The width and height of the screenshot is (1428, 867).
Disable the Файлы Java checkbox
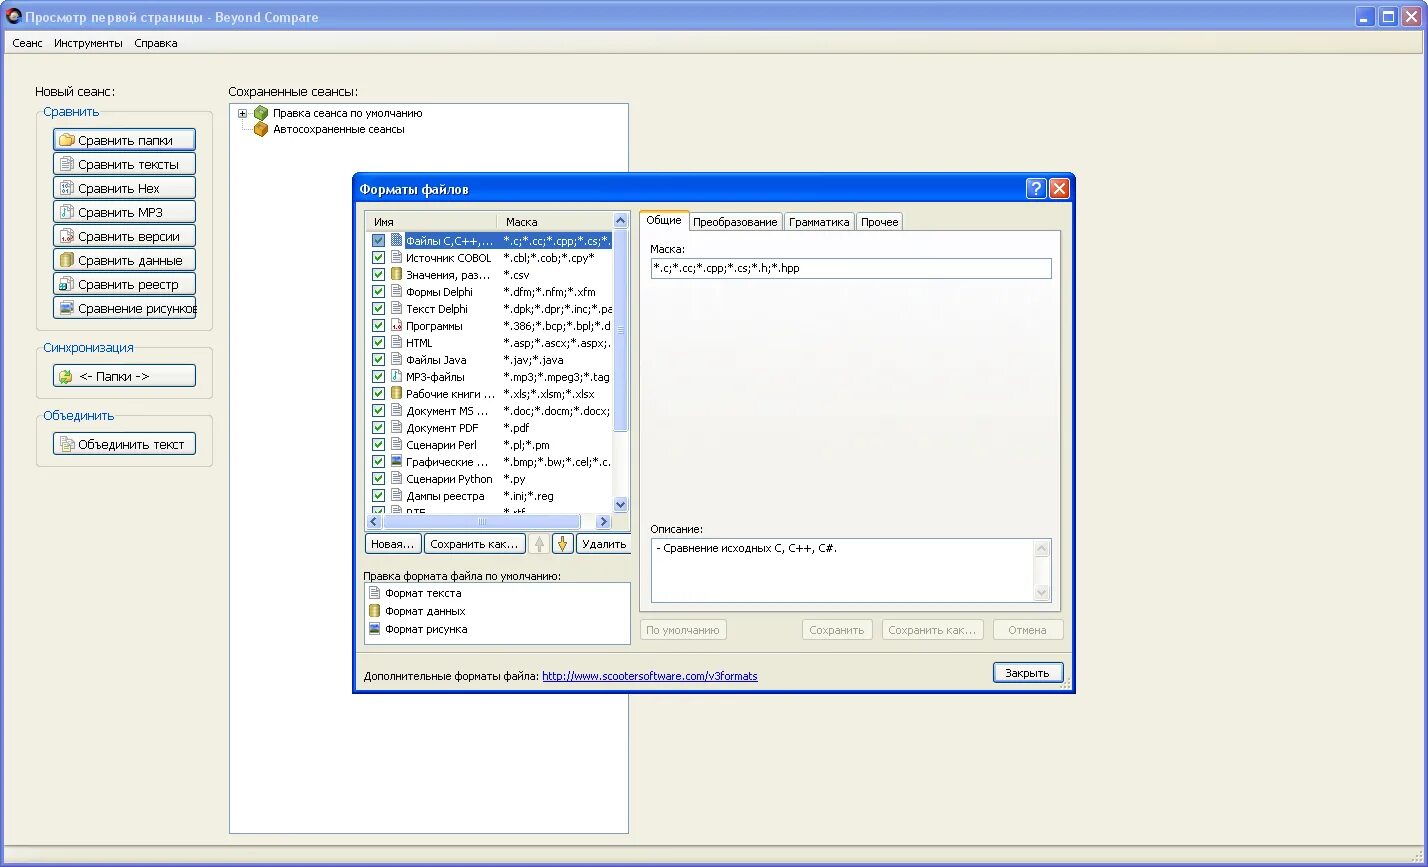coord(378,360)
